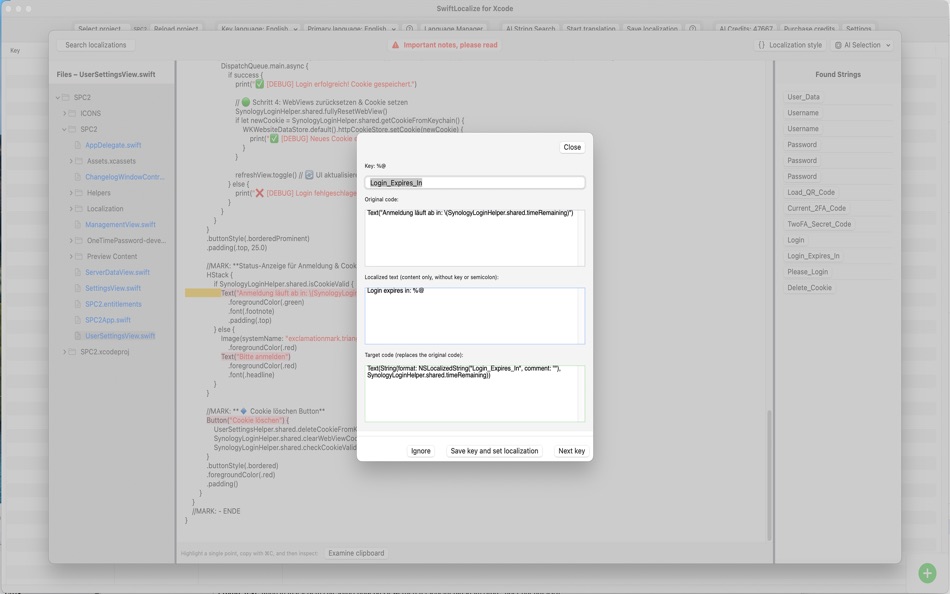Click the Save localization toolbar button
The height and width of the screenshot is (594, 950).
click(x=652, y=28)
